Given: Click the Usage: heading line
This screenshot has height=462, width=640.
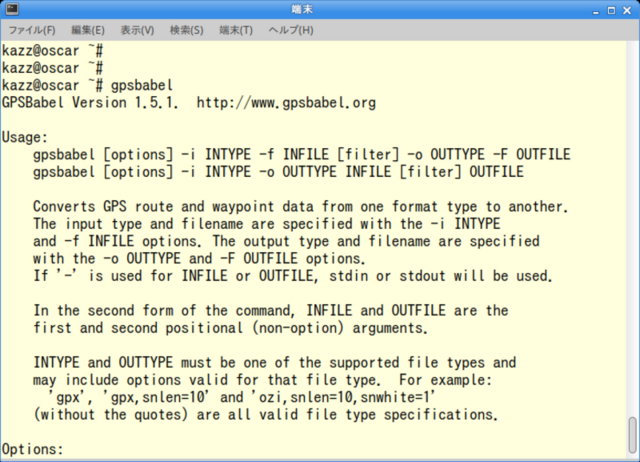Looking at the screenshot, I should coord(25,138).
